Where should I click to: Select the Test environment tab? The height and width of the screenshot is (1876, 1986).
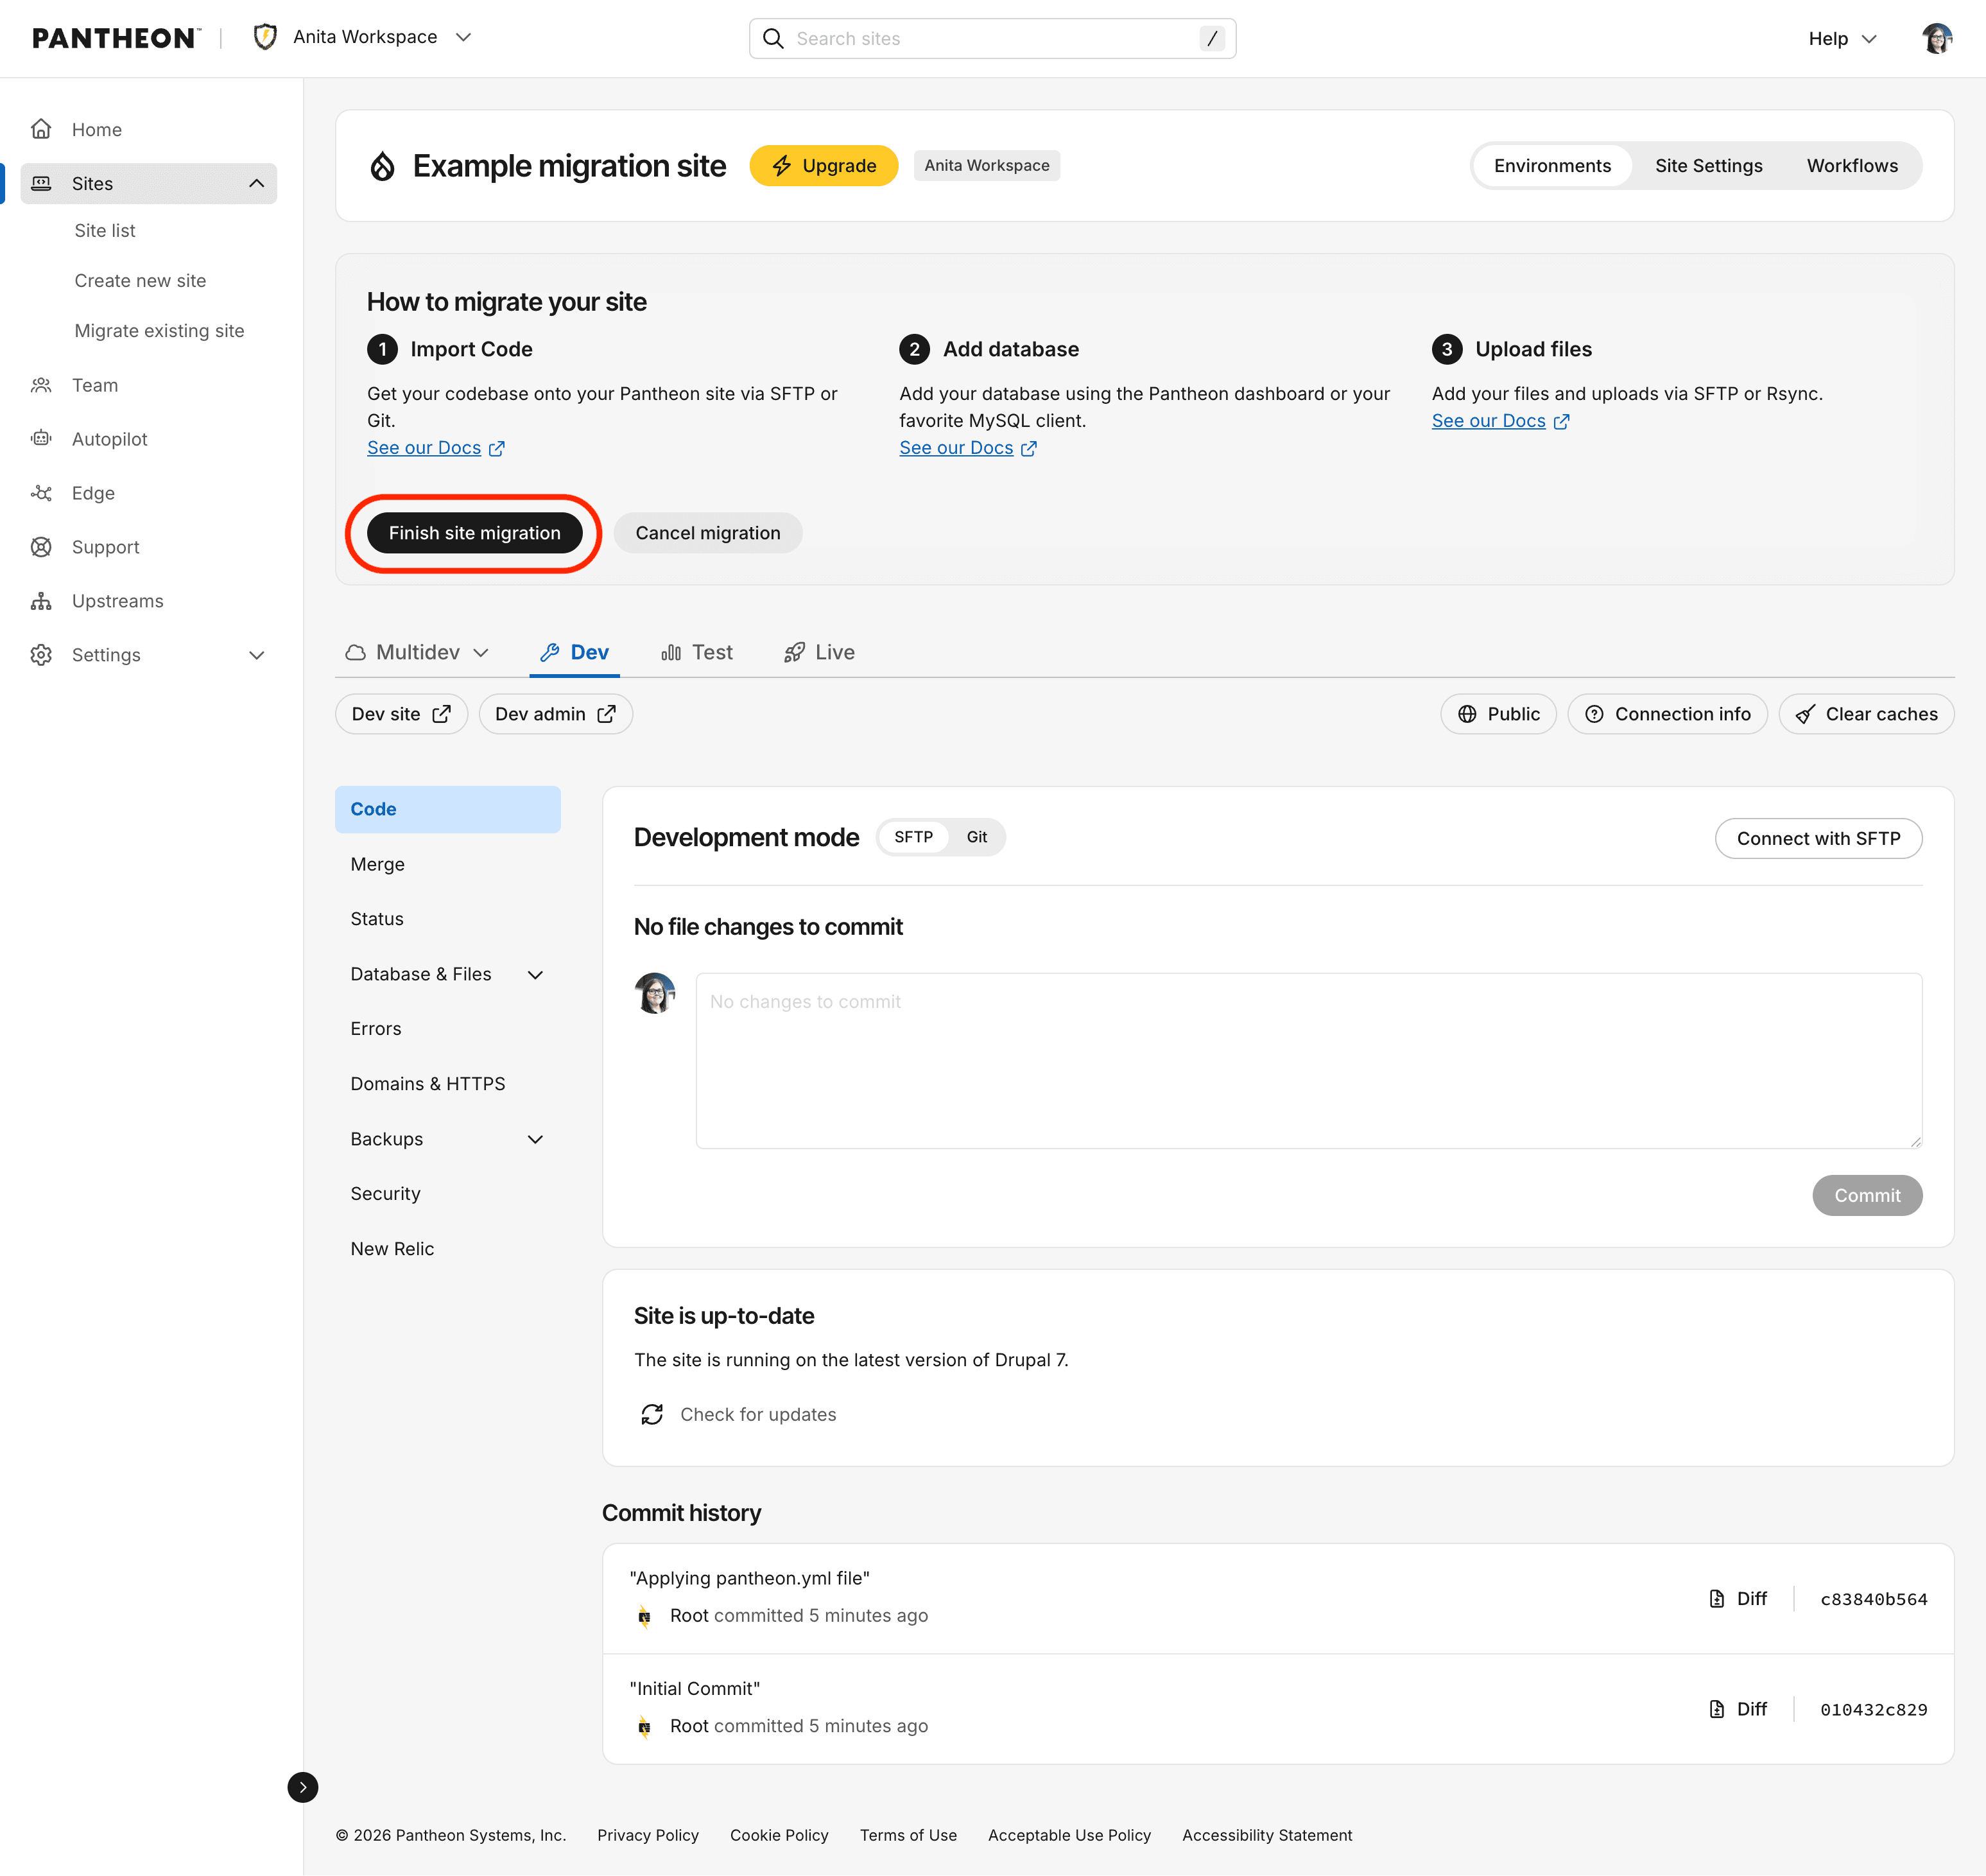tap(697, 652)
